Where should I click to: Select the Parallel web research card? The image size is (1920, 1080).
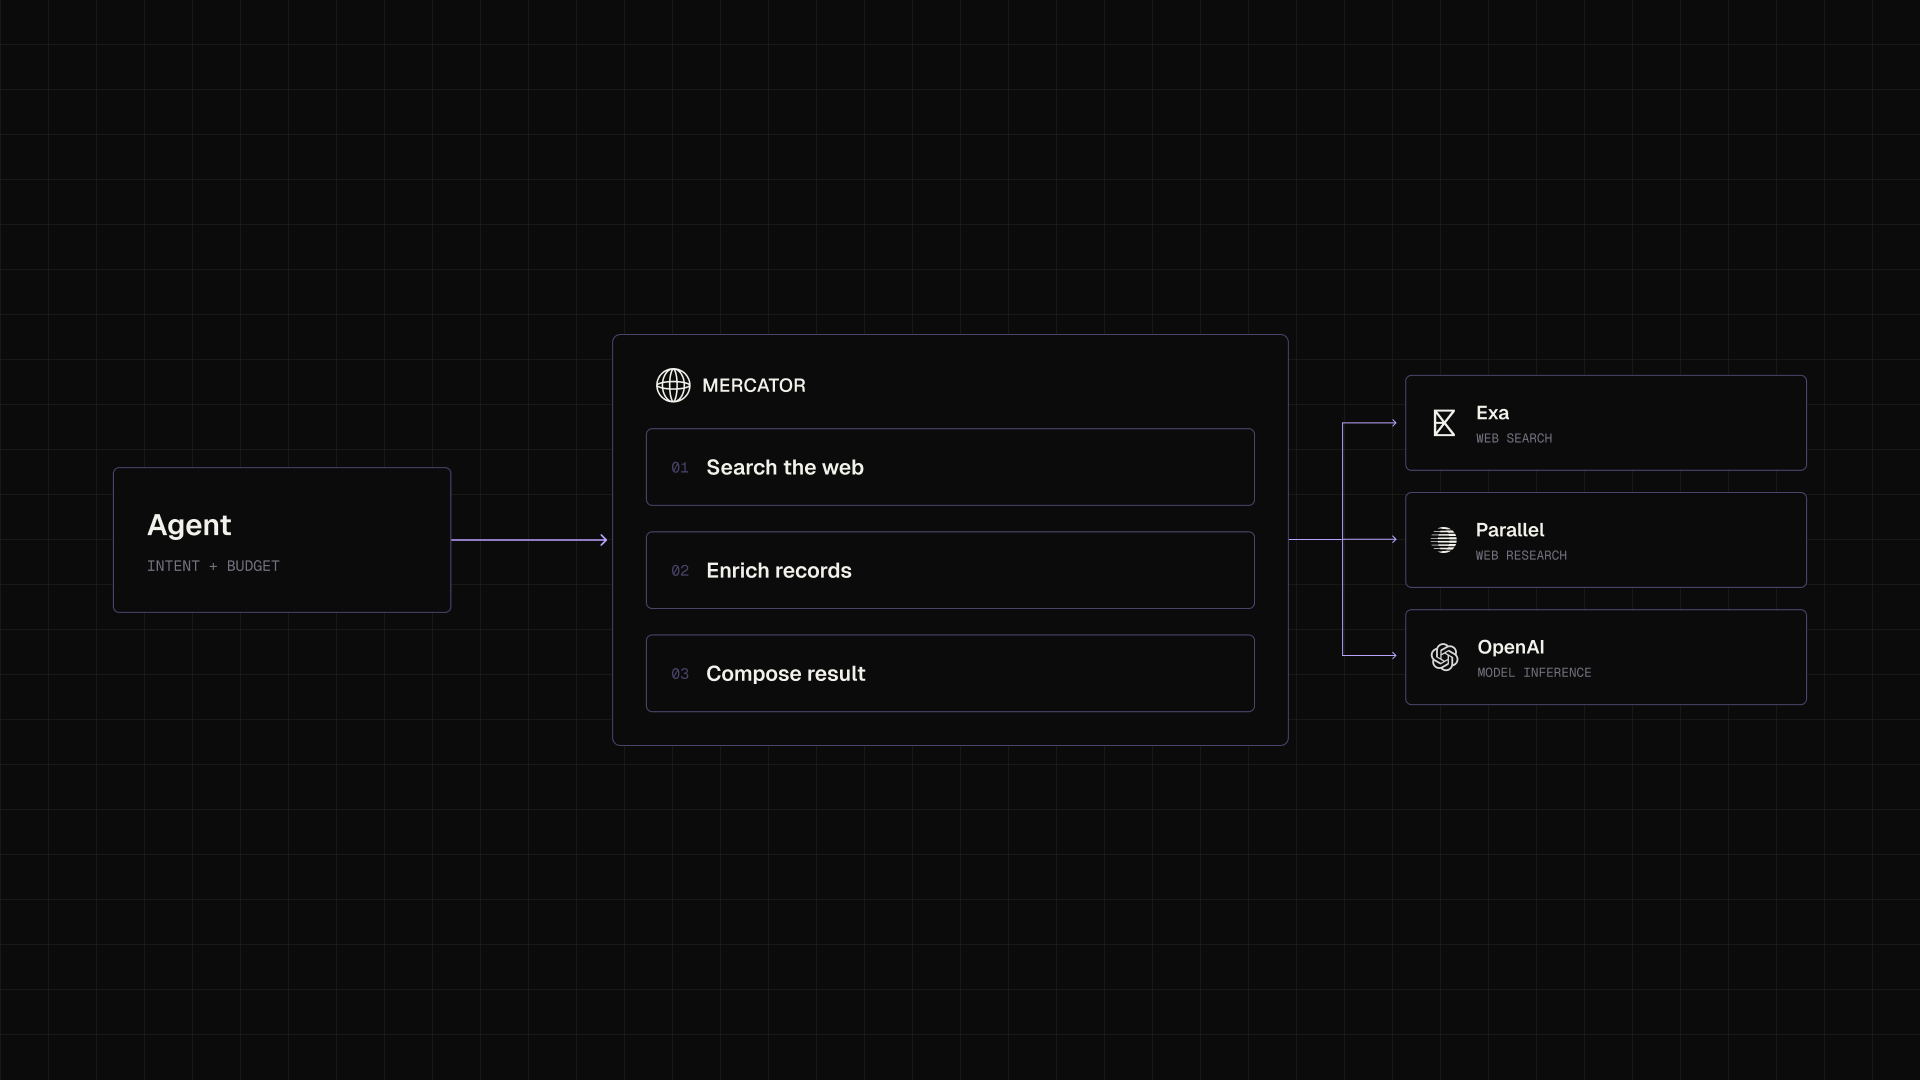(1606, 540)
